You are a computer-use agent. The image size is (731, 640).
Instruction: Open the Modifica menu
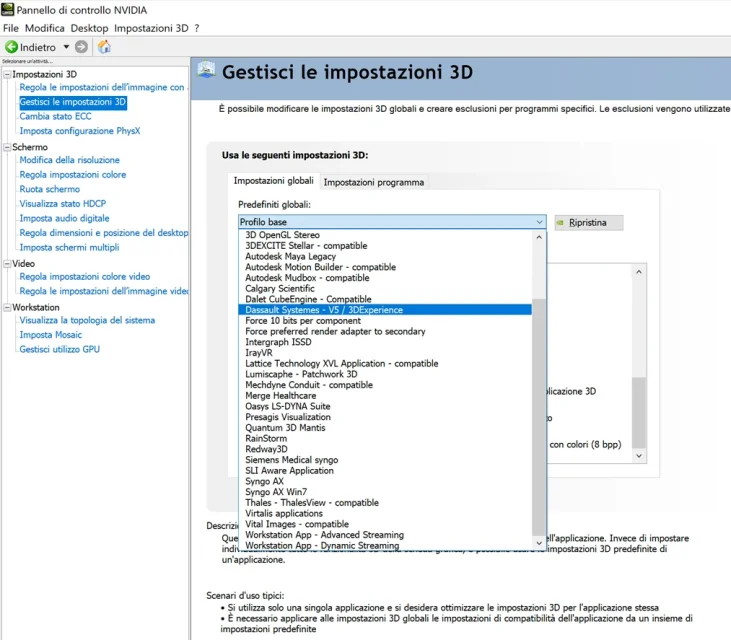point(45,28)
